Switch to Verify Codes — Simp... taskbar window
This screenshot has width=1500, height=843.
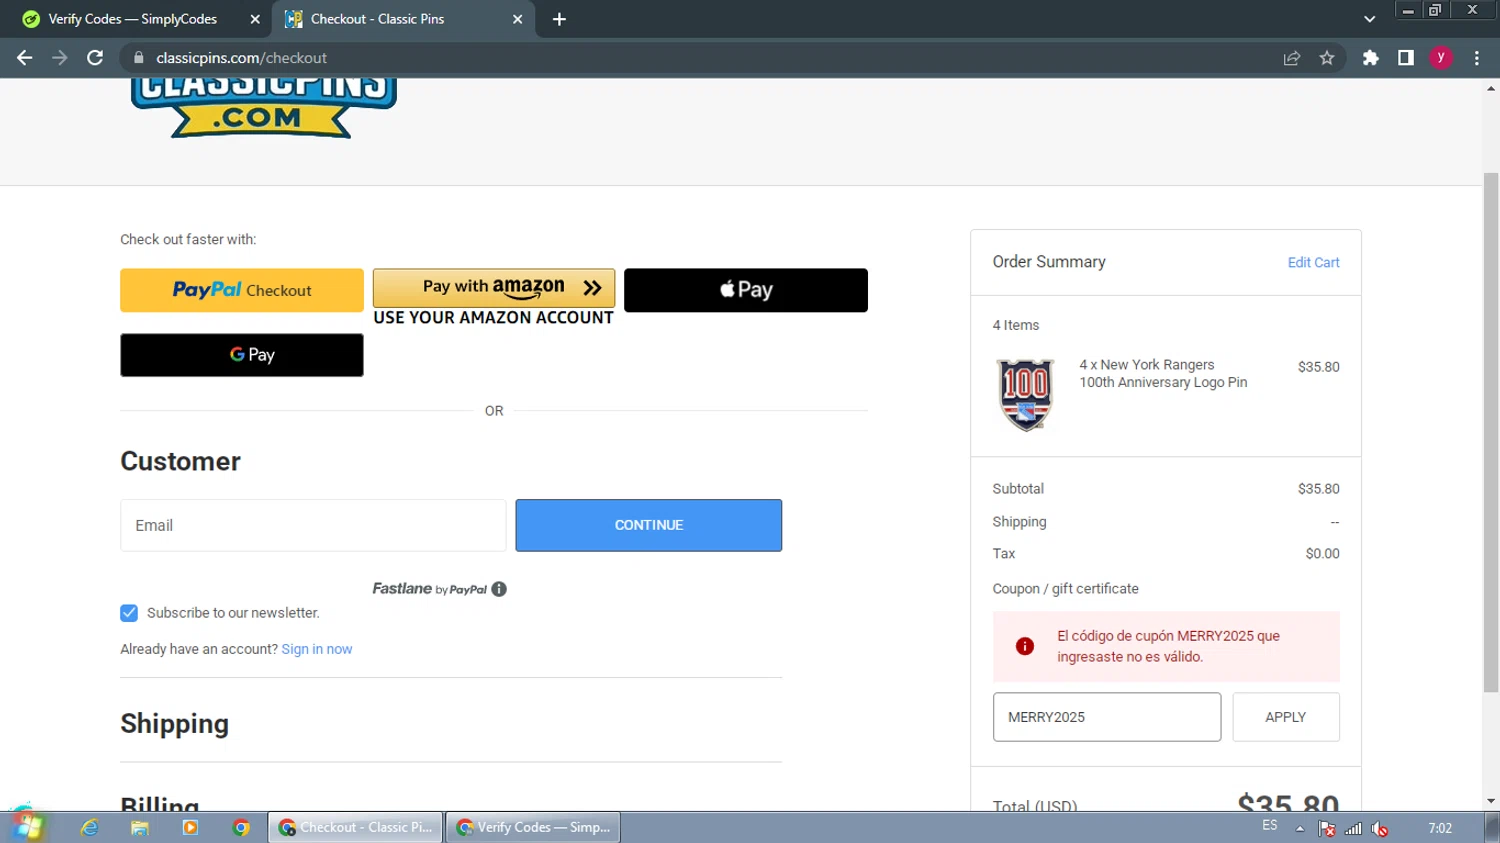[x=533, y=827]
